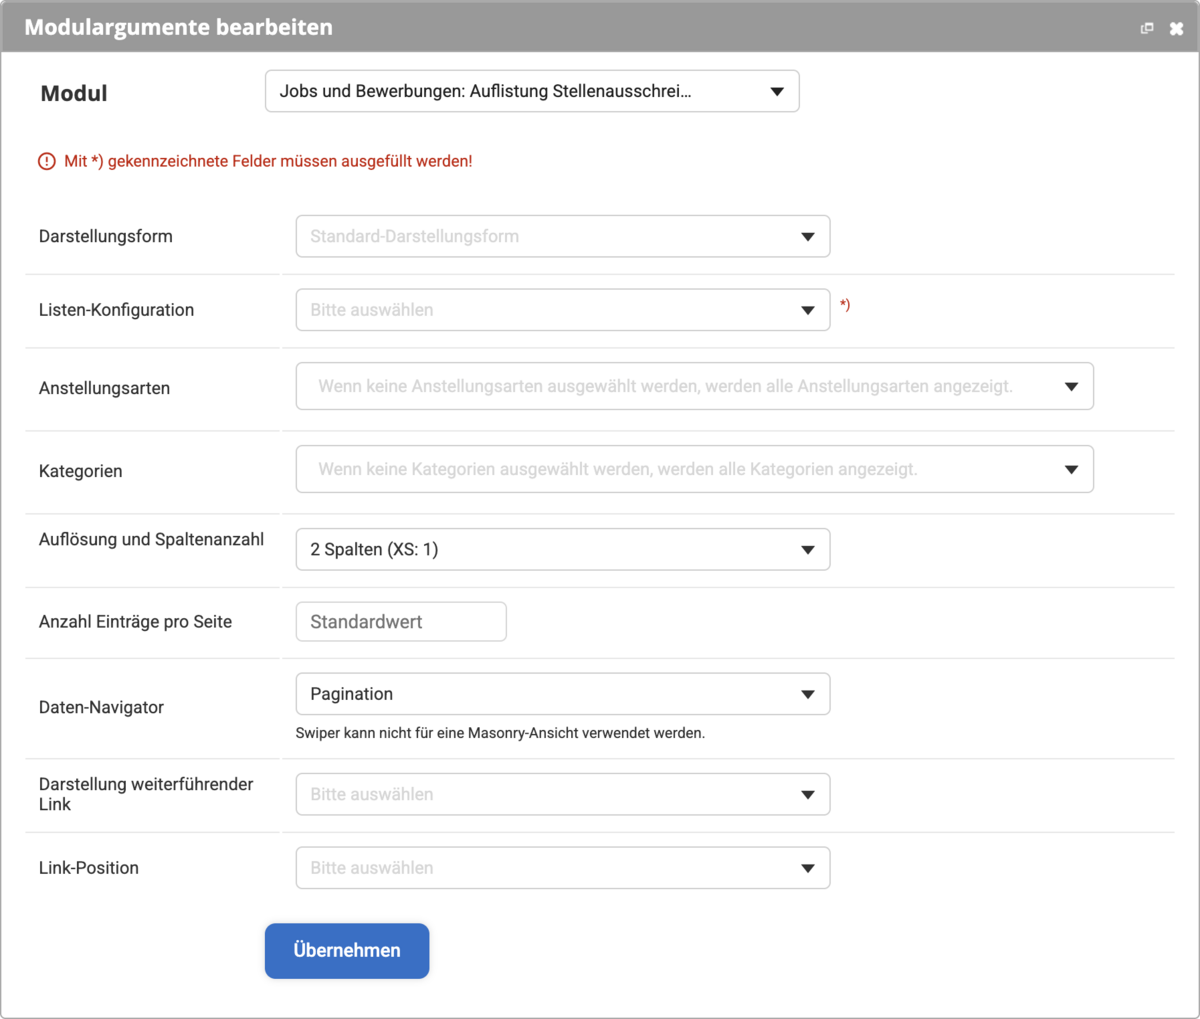
Task: Open the Link-Position dropdown
Action: point(563,868)
